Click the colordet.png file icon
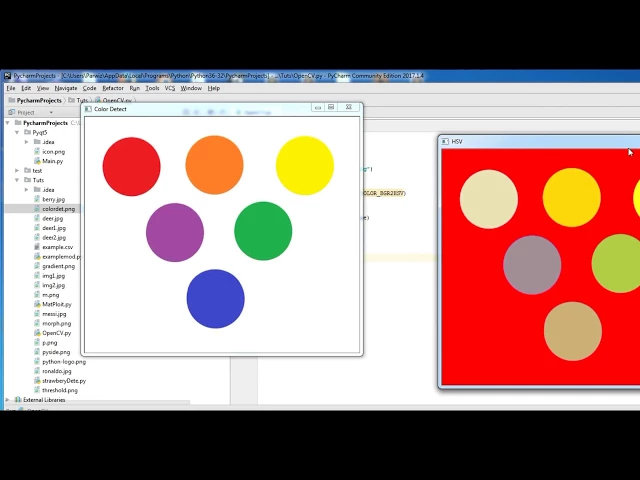Viewport: 640px width, 480px height. point(37,209)
